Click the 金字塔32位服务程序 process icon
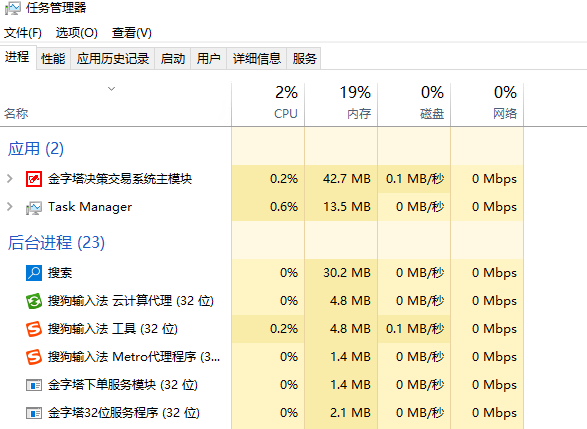The height and width of the screenshot is (429, 587). 34,413
